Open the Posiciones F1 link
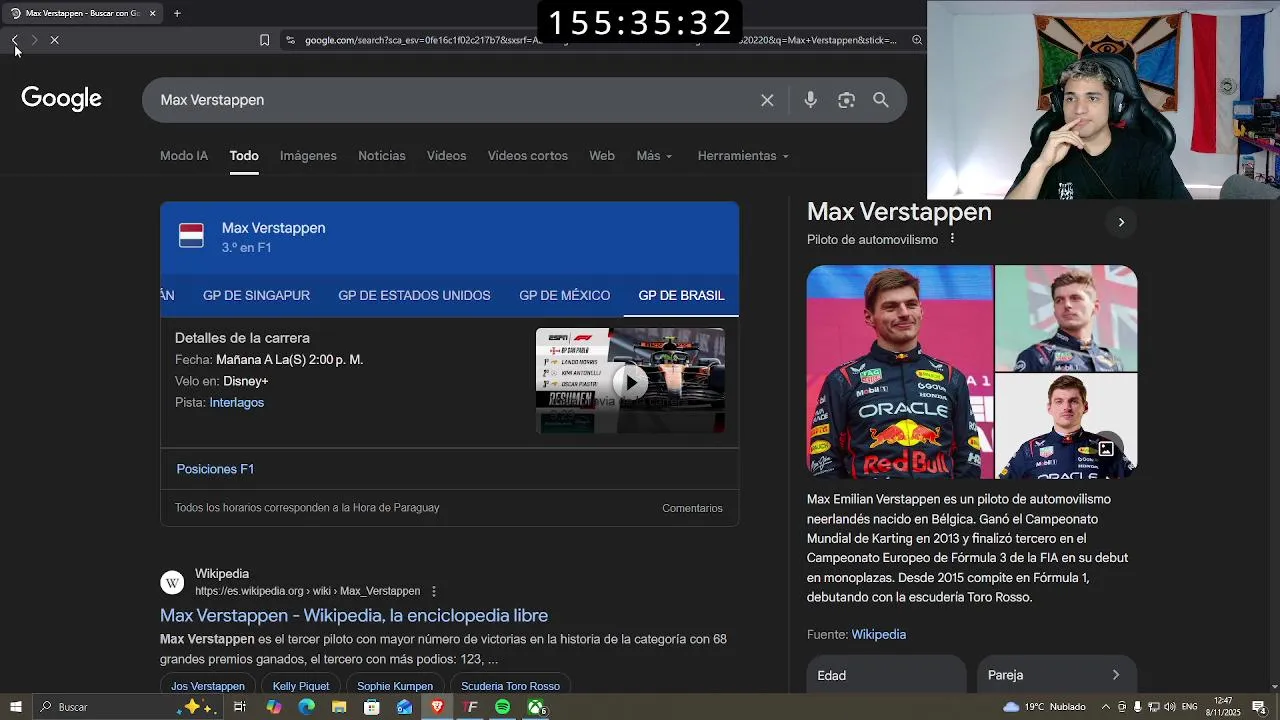The image size is (1280, 720). point(215,469)
